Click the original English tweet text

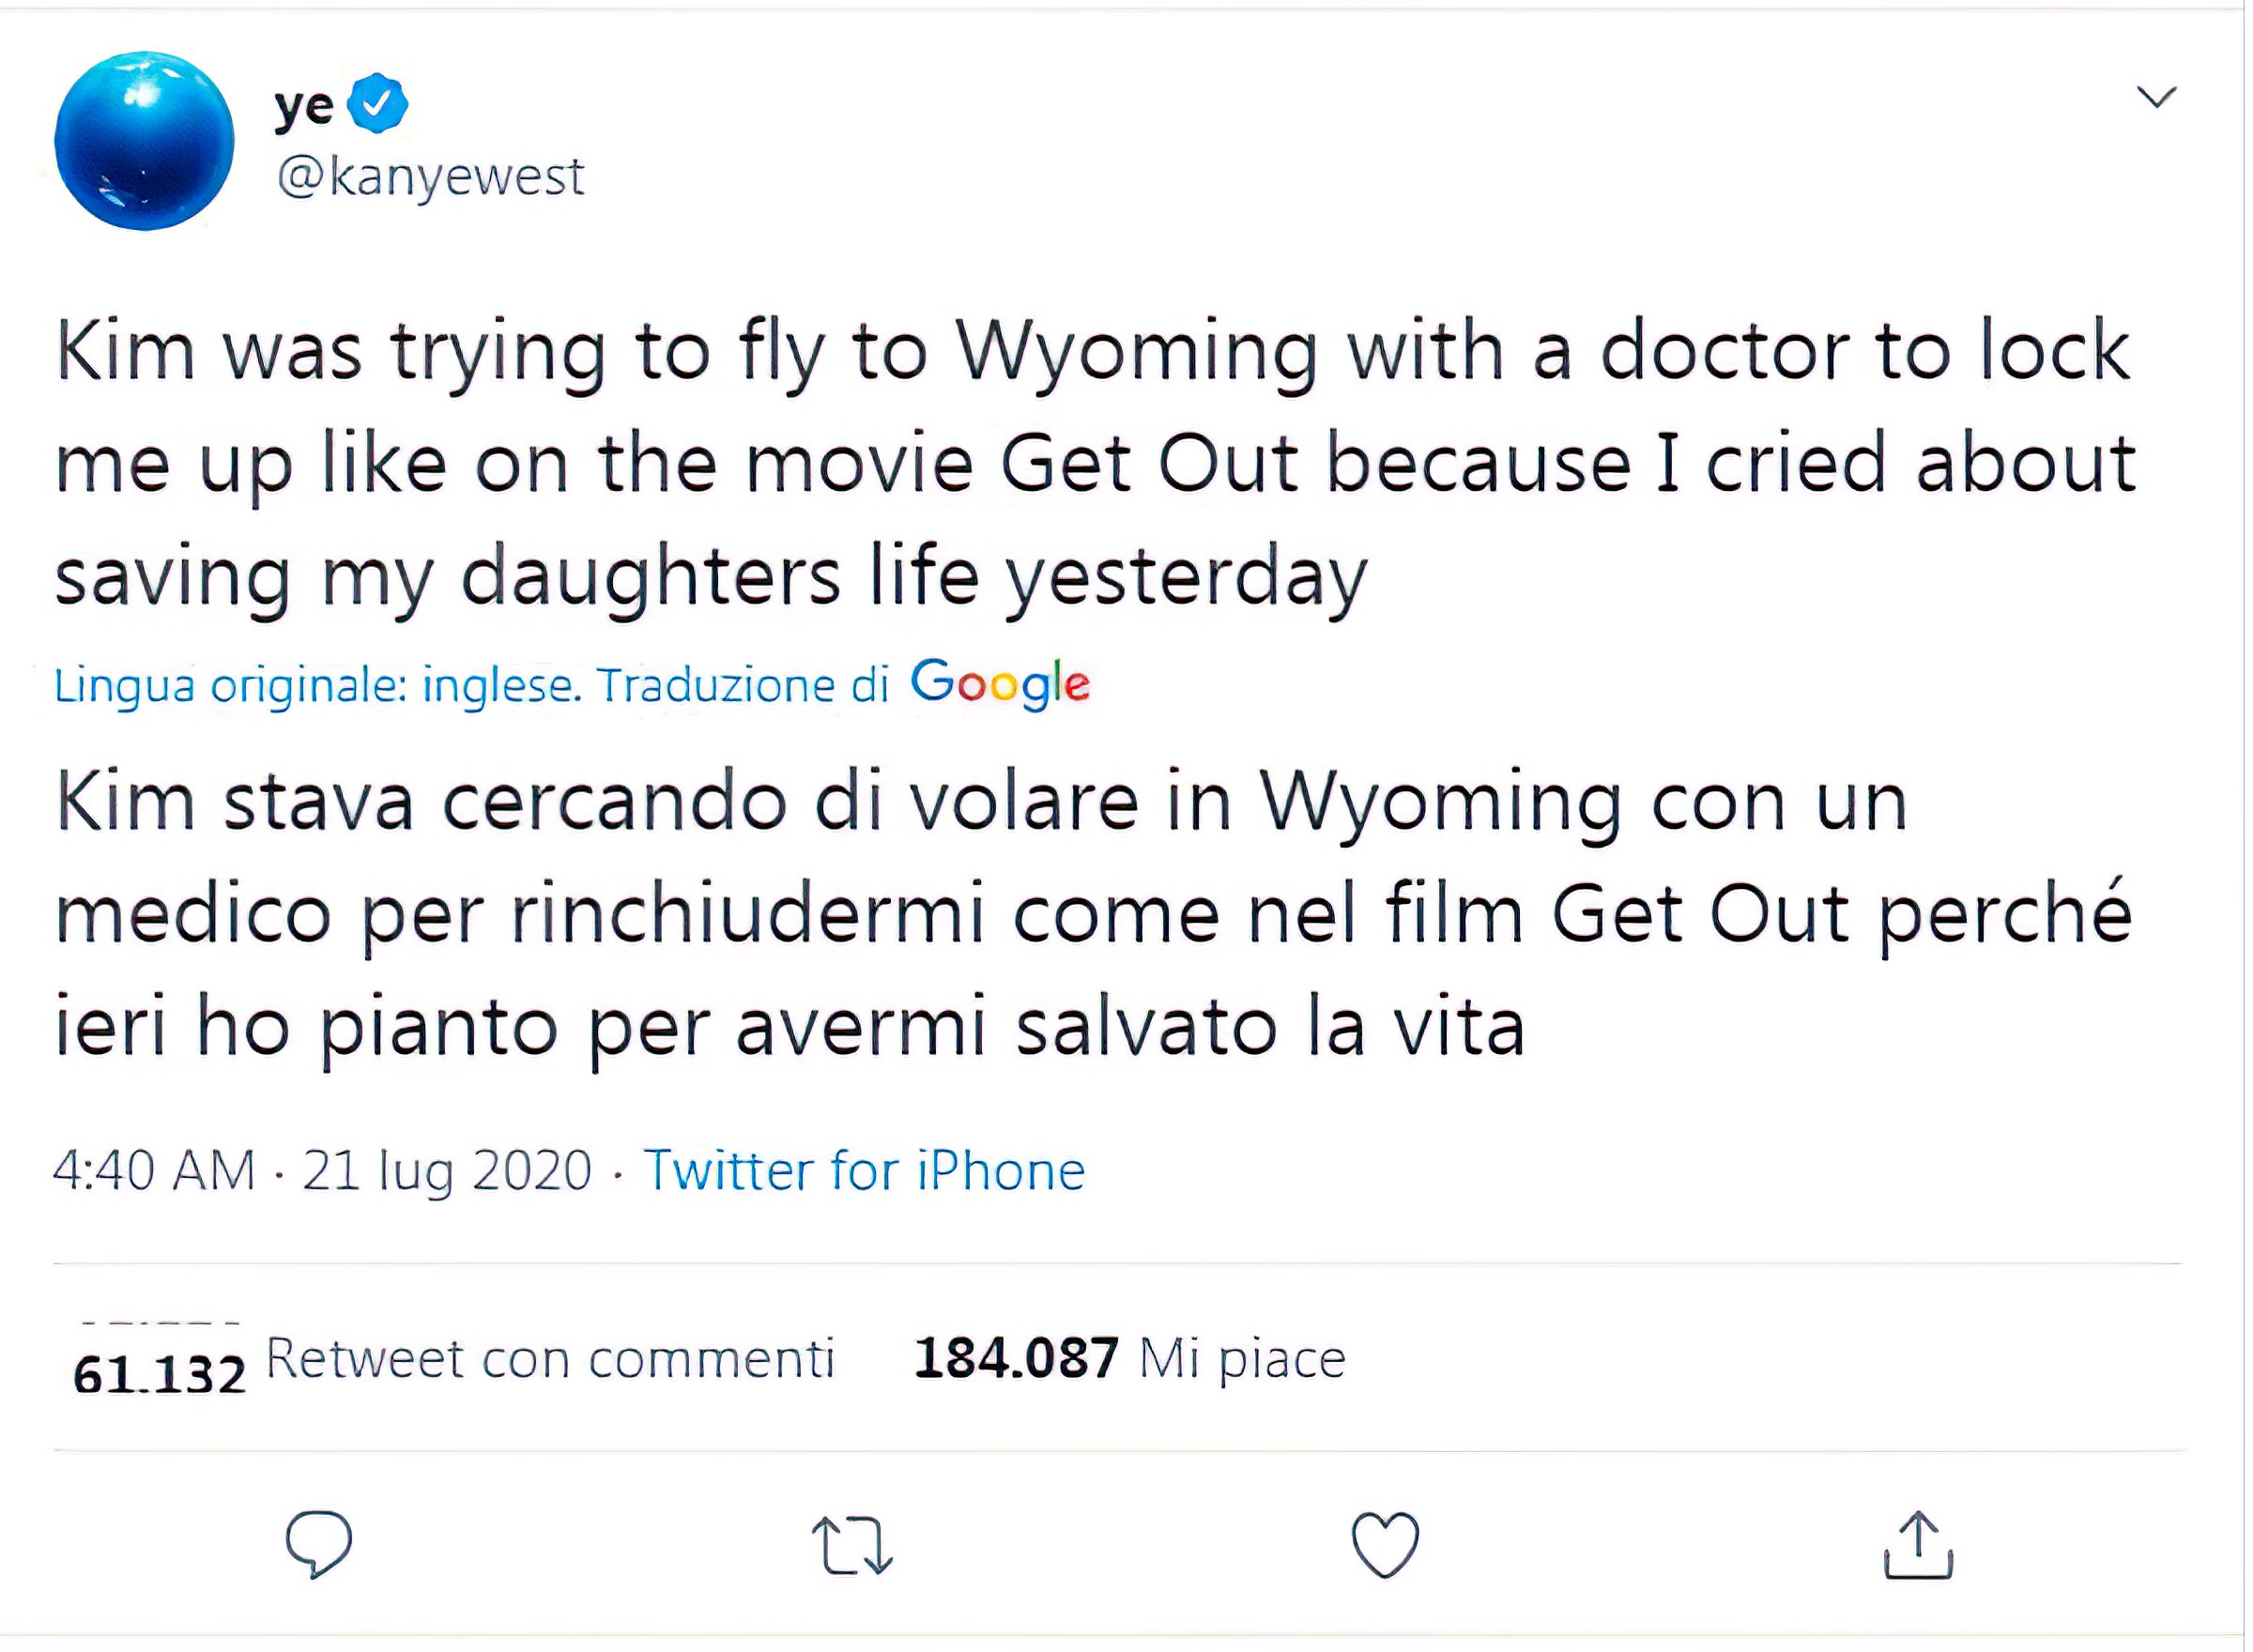pyautogui.click(x=1095, y=463)
